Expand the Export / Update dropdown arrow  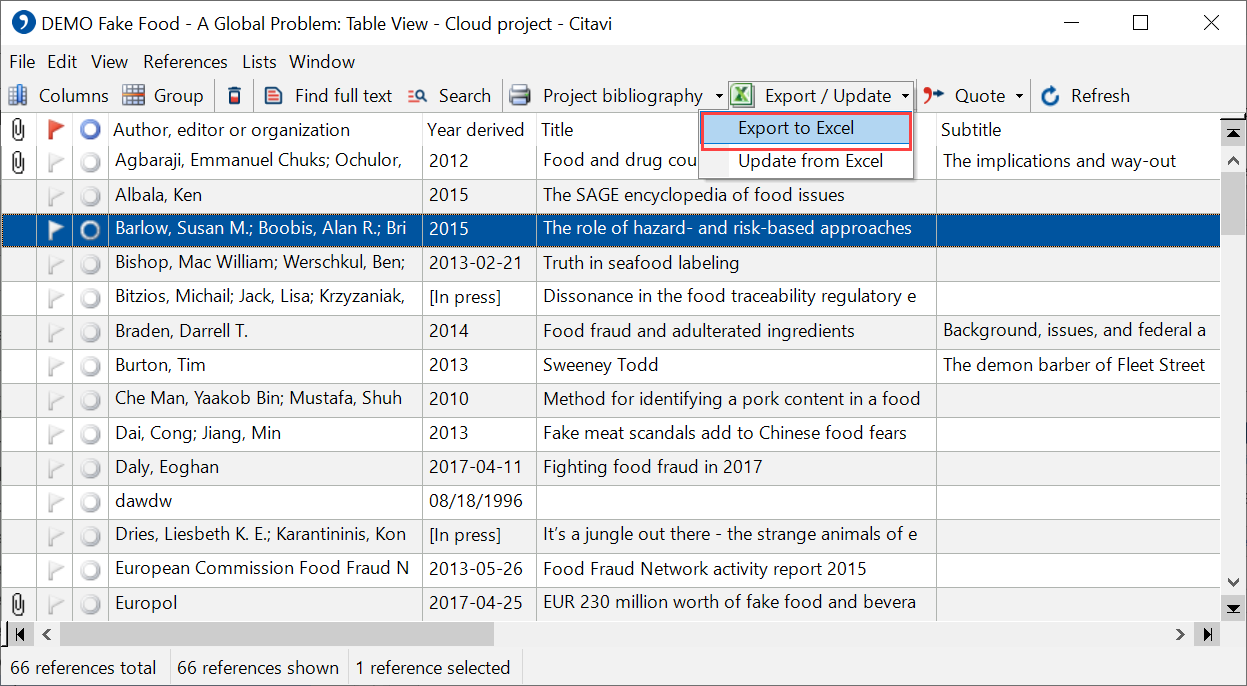905,97
